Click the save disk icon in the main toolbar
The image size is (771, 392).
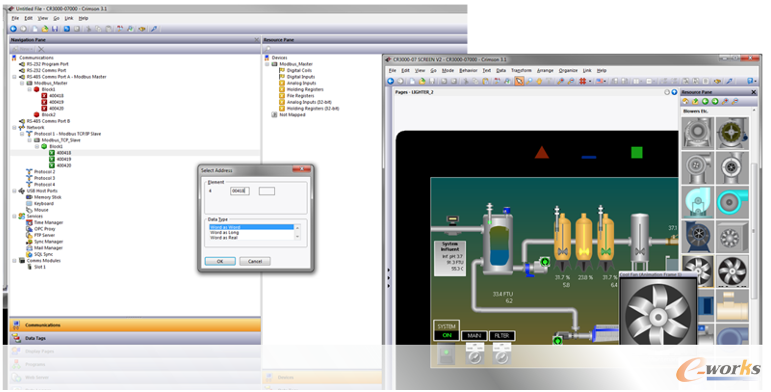point(55,29)
